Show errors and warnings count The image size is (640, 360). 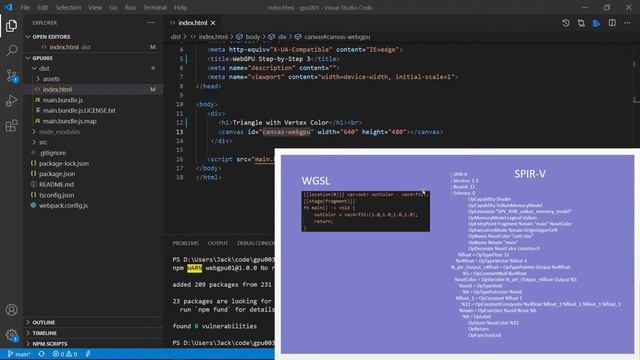point(65,354)
